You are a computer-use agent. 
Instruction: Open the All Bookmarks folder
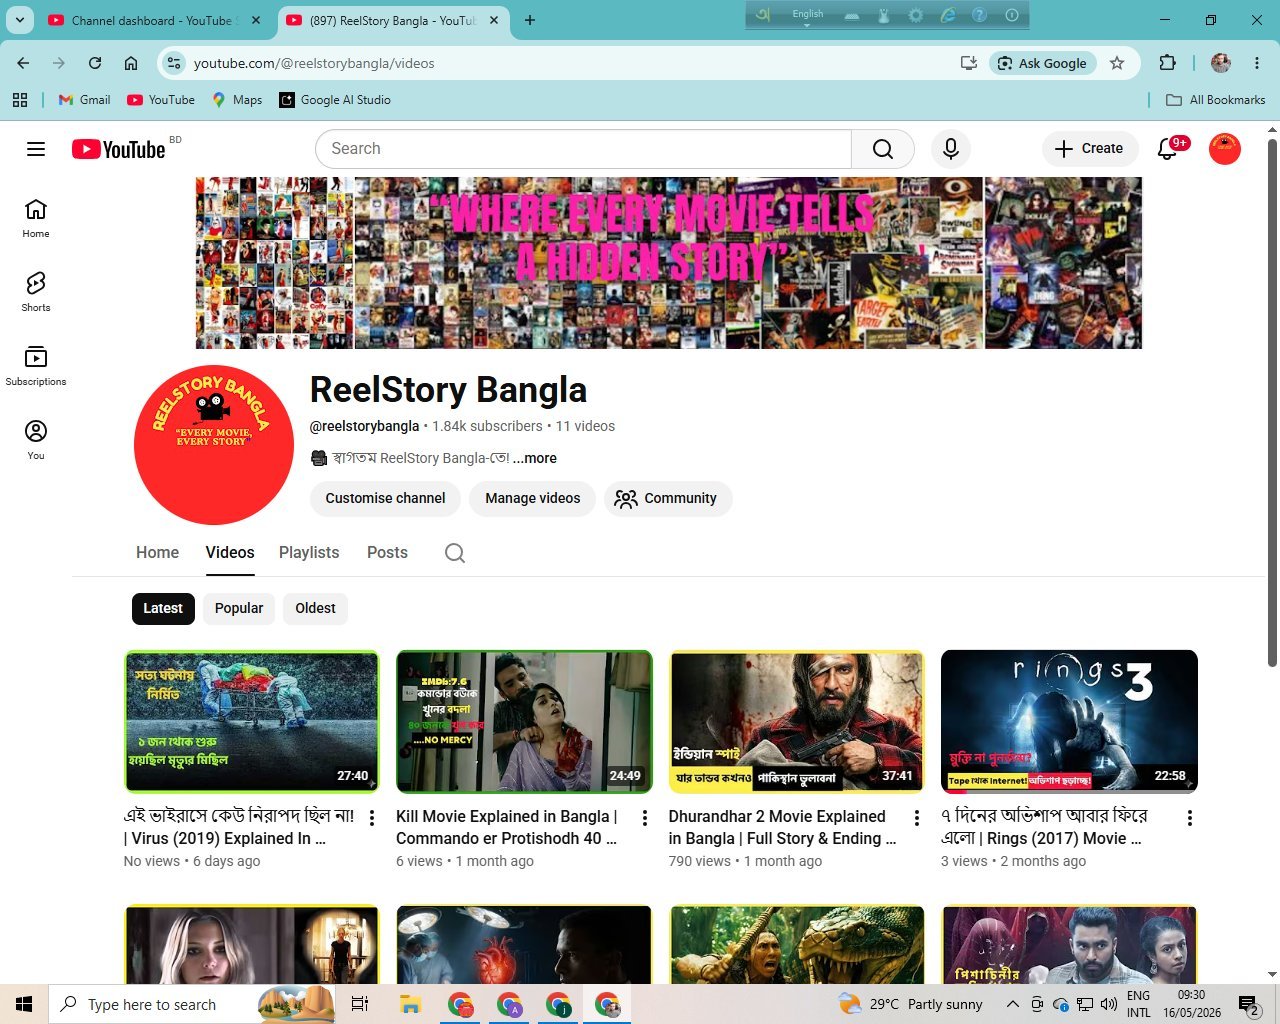[x=1216, y=100]
